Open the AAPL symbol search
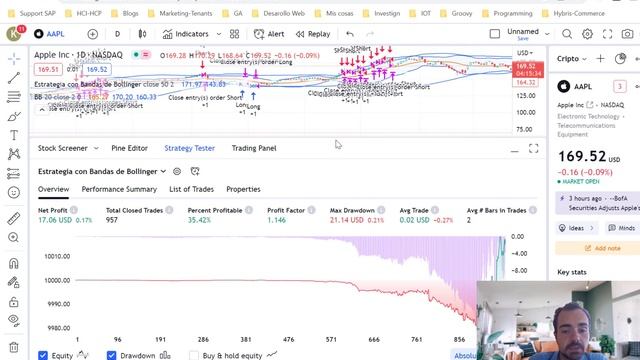 pyautogui.click(x=49, y=34)
